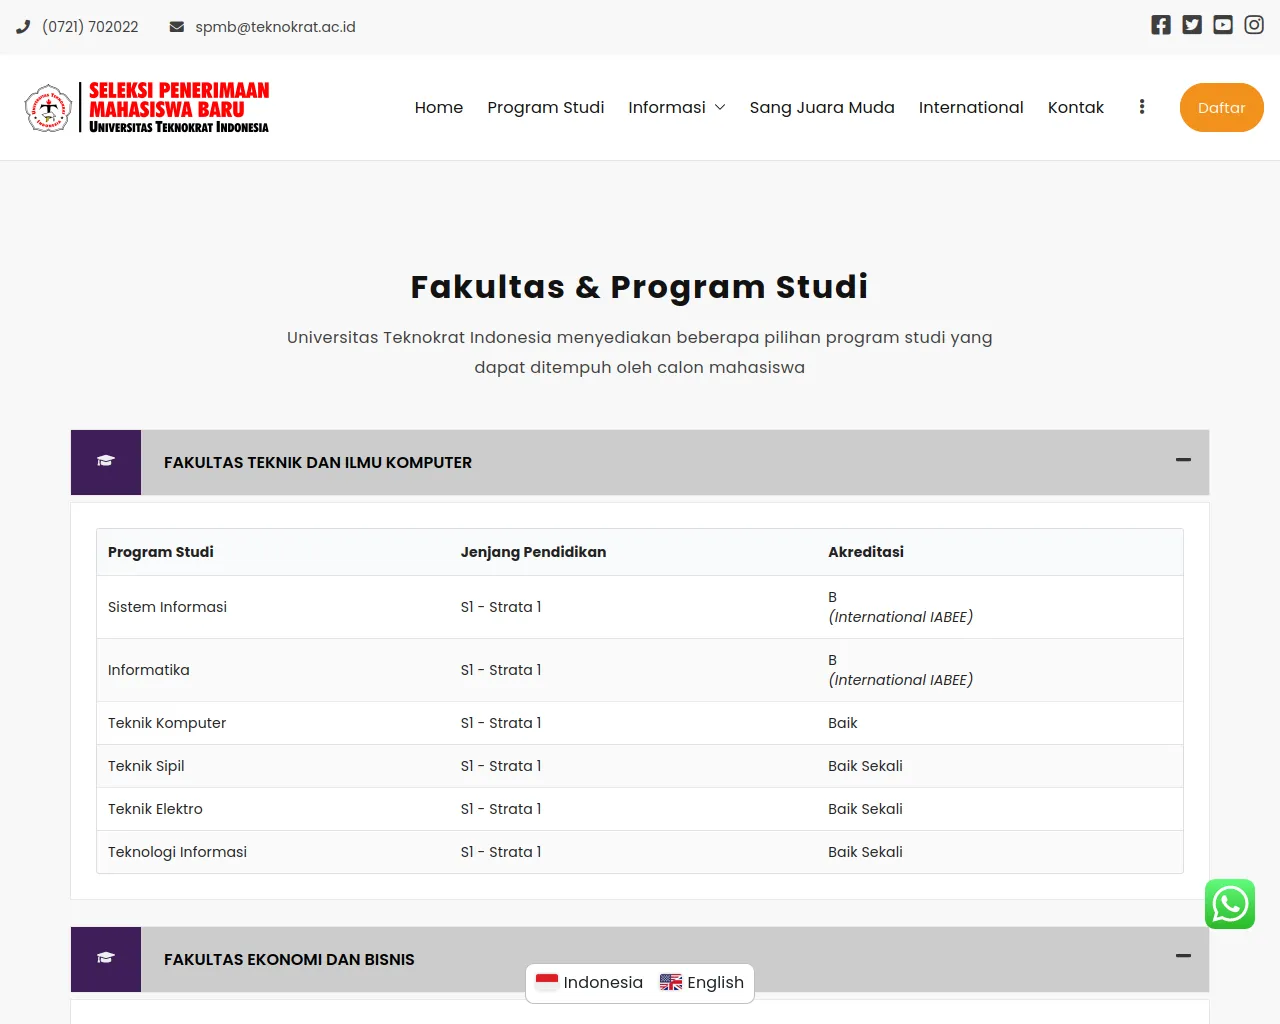
Task: Collapse Fakultas Ekonomi dan Bisnis with minus icon
Action: click(1183, 956)
